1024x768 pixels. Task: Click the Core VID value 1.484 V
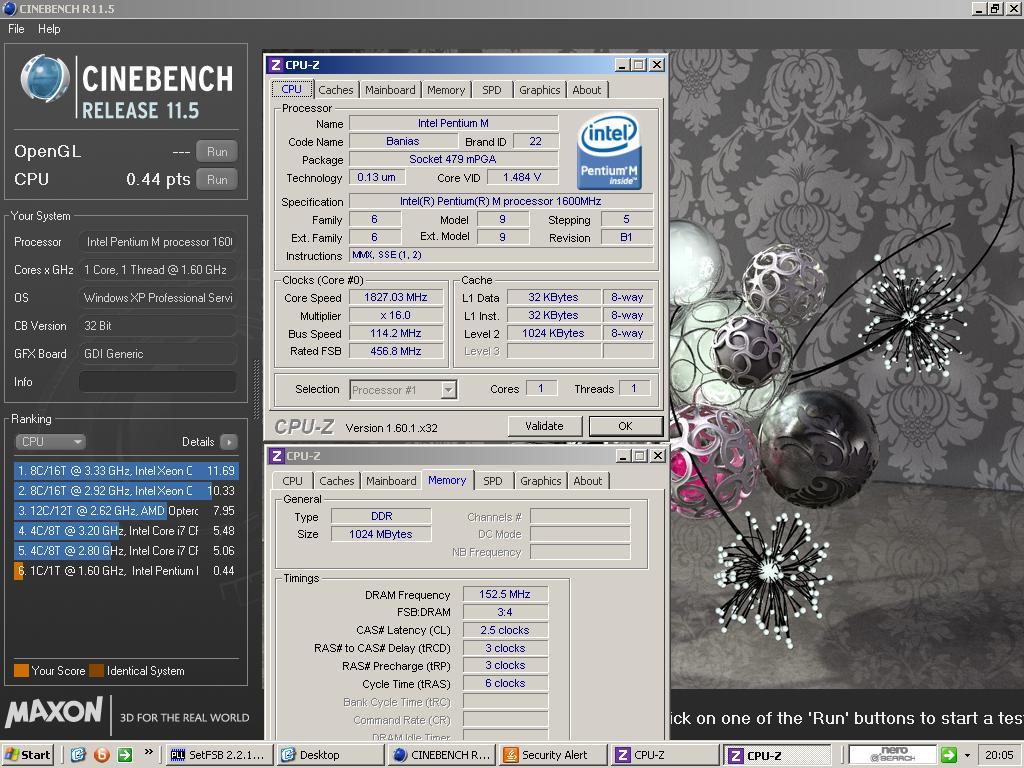pyautogui.click(x=522, y=177)
